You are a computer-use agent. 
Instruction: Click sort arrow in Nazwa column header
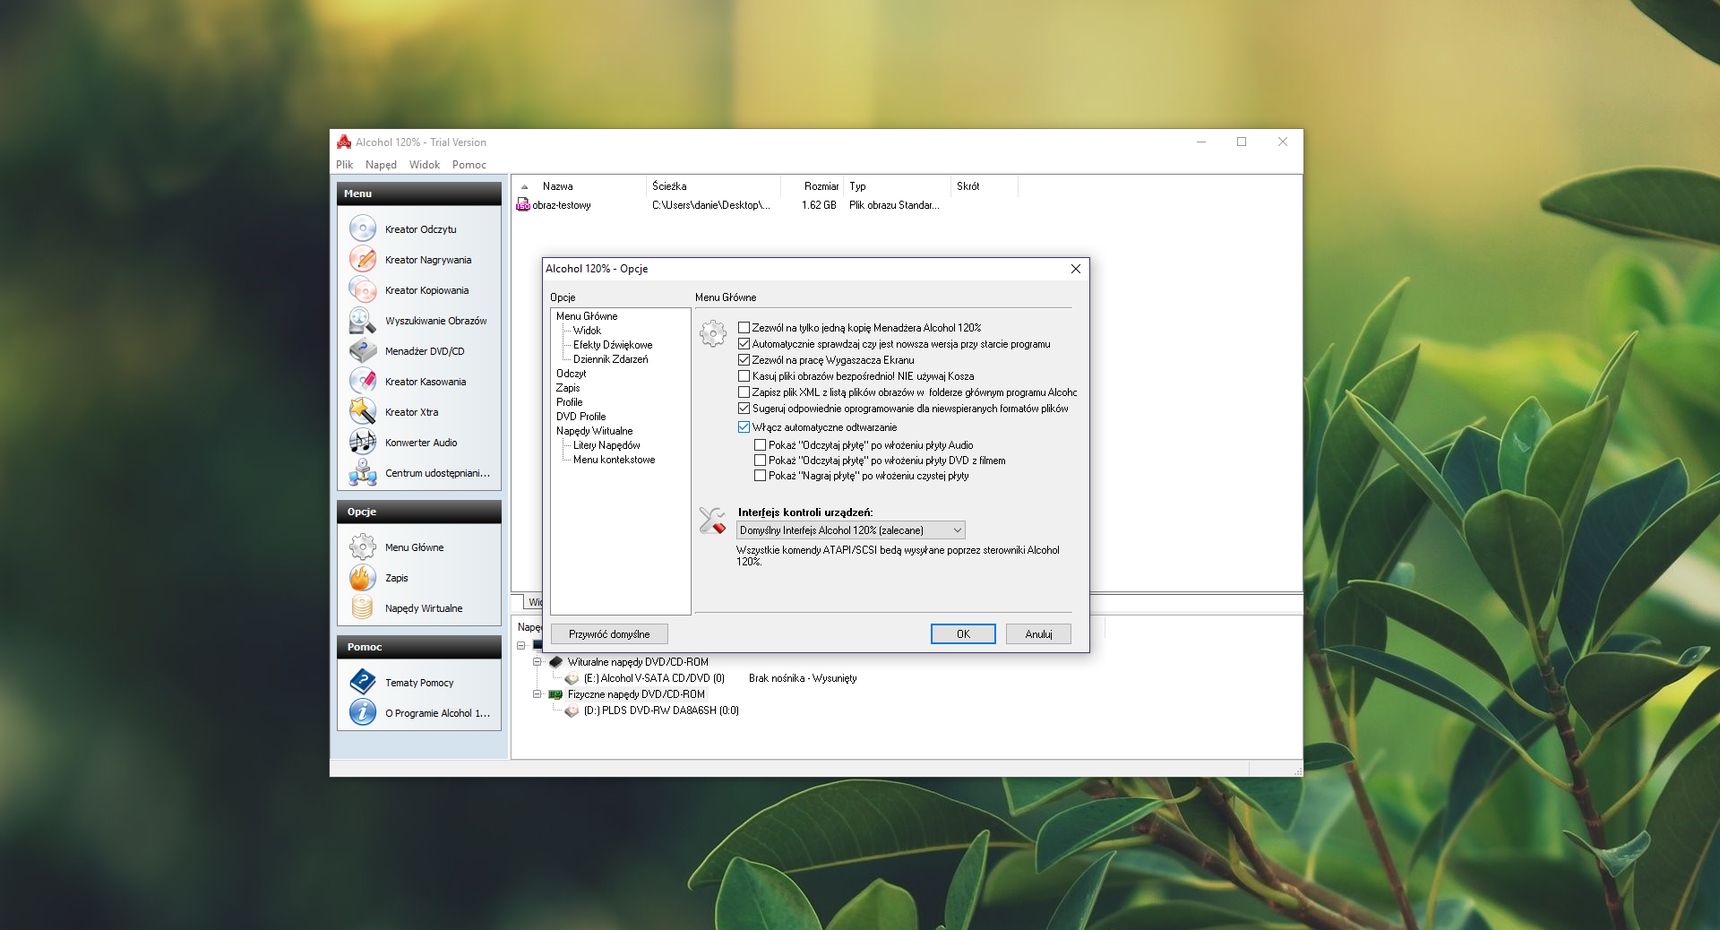click(524, 187)
